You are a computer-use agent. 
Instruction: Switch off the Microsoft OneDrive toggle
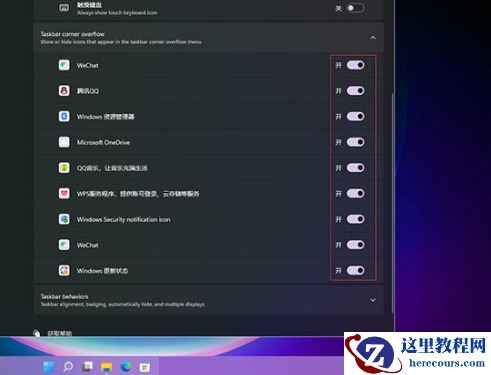coord(355,142)
